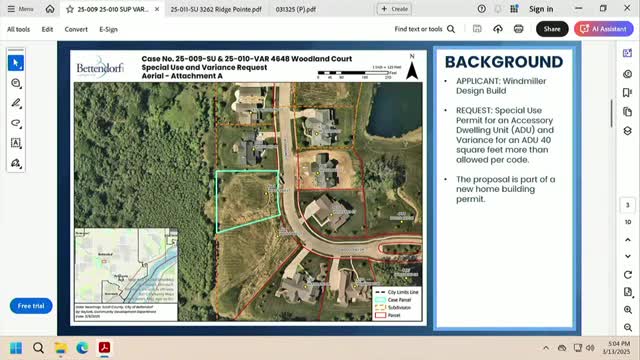Open the Help question mark icon
The image size is (640, 360).
[x=482, y=9]
